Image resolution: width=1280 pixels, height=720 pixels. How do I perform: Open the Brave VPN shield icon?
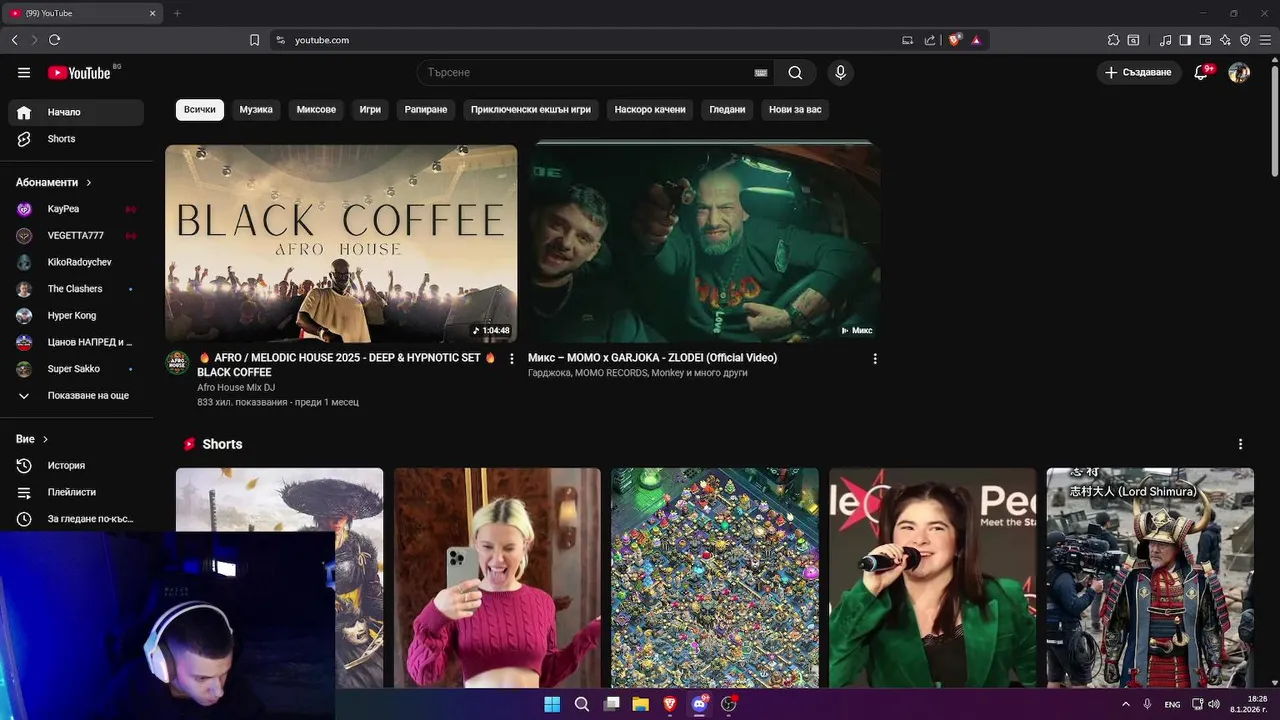[1245, 40]
